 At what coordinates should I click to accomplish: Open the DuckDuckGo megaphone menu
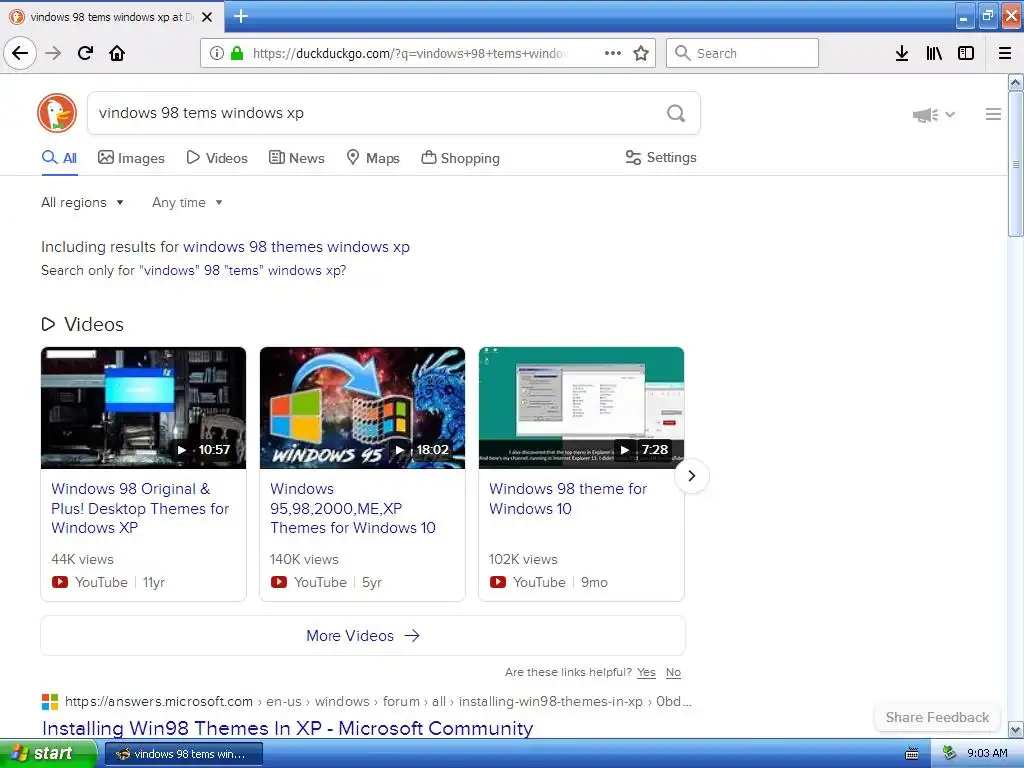point(934,115)
